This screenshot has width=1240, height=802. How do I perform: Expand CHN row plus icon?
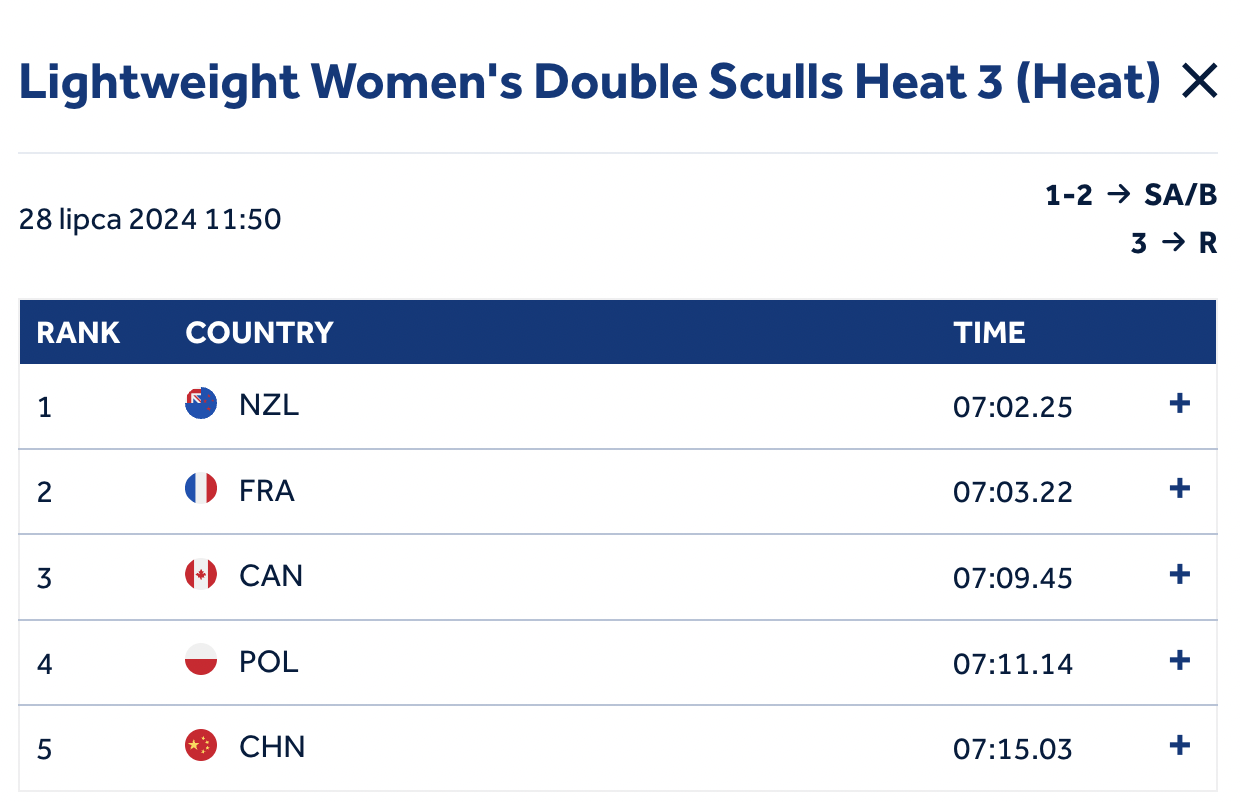point(1180,745)
